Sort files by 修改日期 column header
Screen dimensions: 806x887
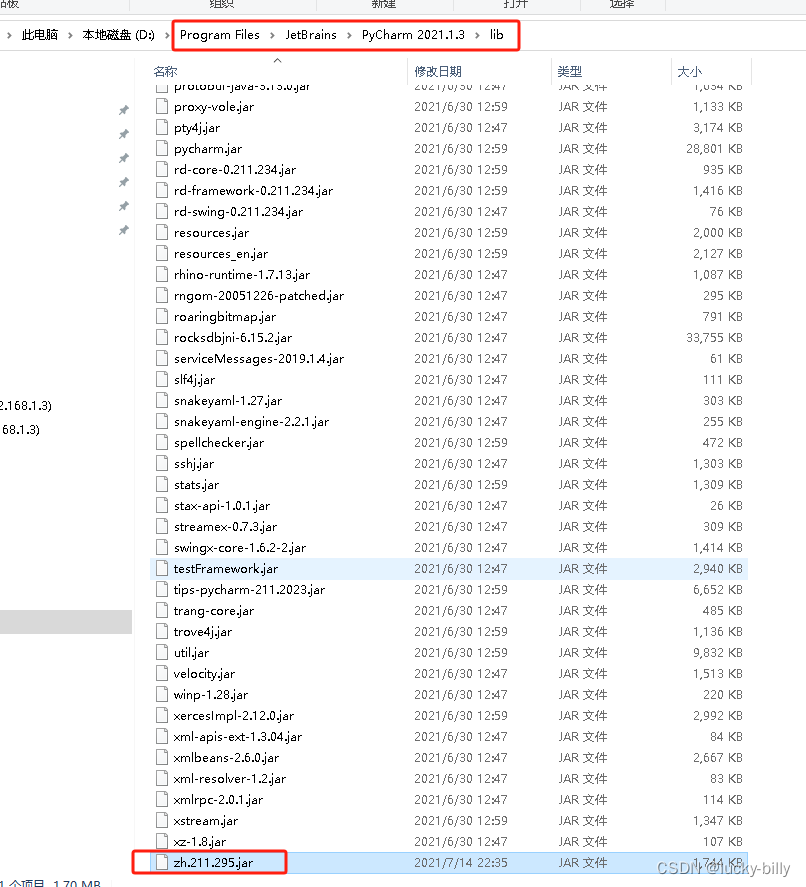[438, 71]
